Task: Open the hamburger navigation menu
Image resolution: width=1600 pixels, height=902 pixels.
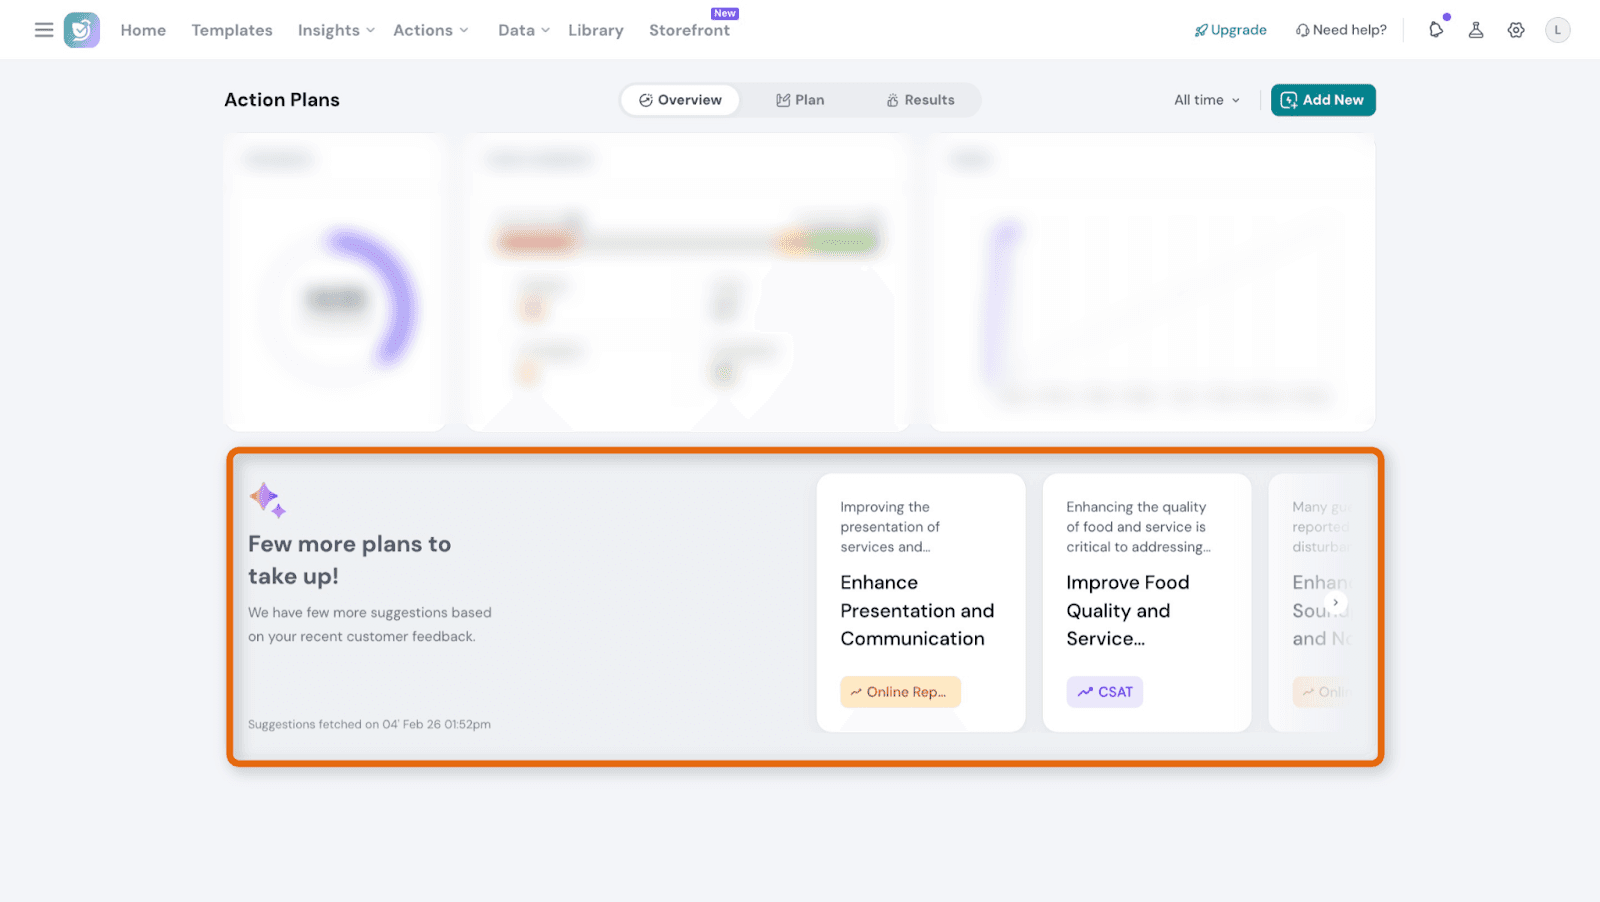Action: (x=44, y=30)
